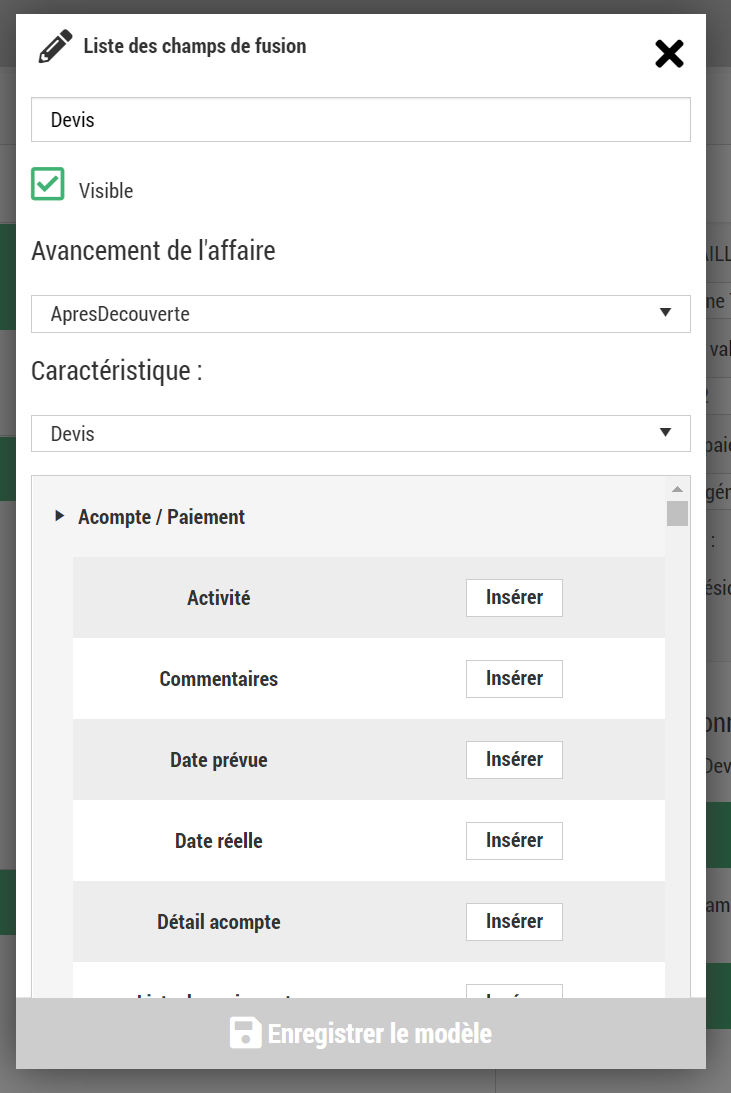The image size is (731, 1093).
Task: Click the Détail acompte row label
Action: 219,922
